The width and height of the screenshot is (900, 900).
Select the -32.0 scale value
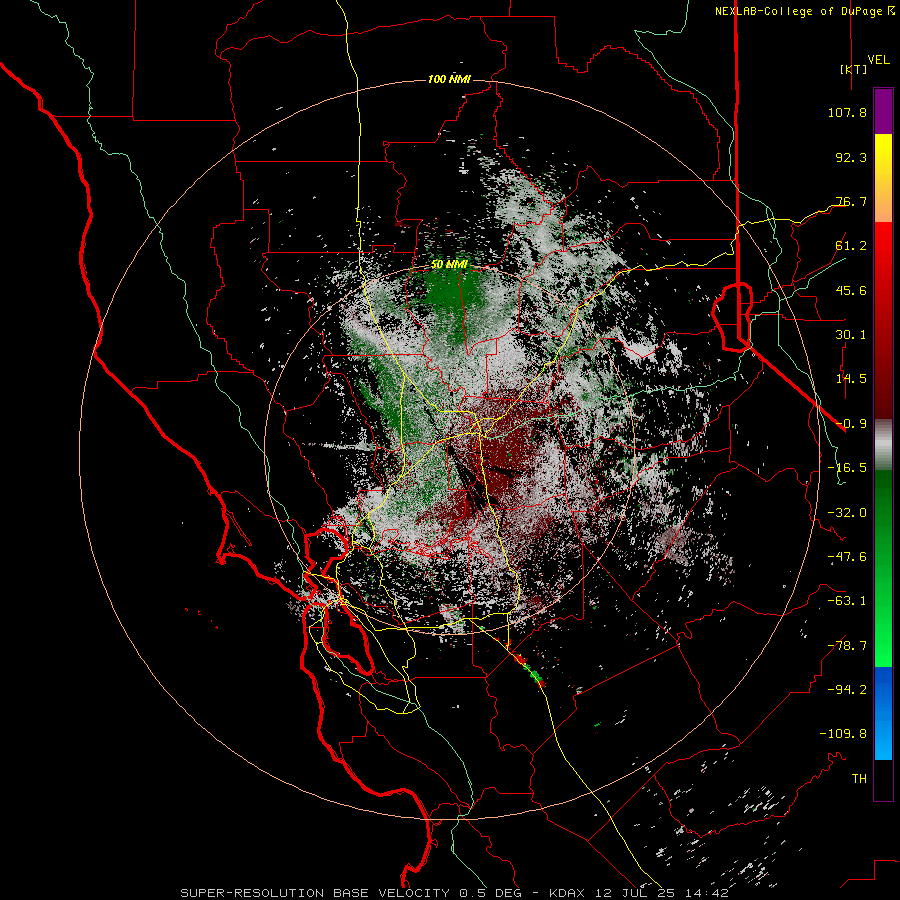pos(847,513)
